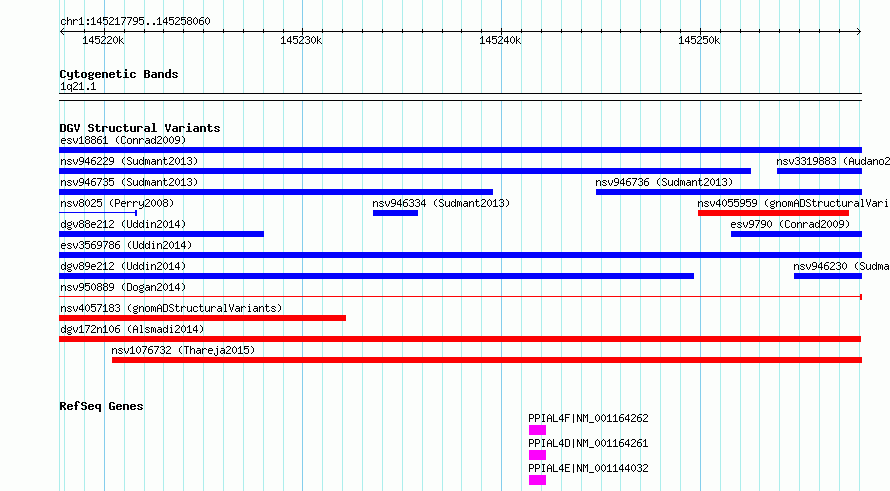The width and height of the screenshot is (890, 491).
Task: Click the nsv946230 variant bar
Action: (828, 276)
